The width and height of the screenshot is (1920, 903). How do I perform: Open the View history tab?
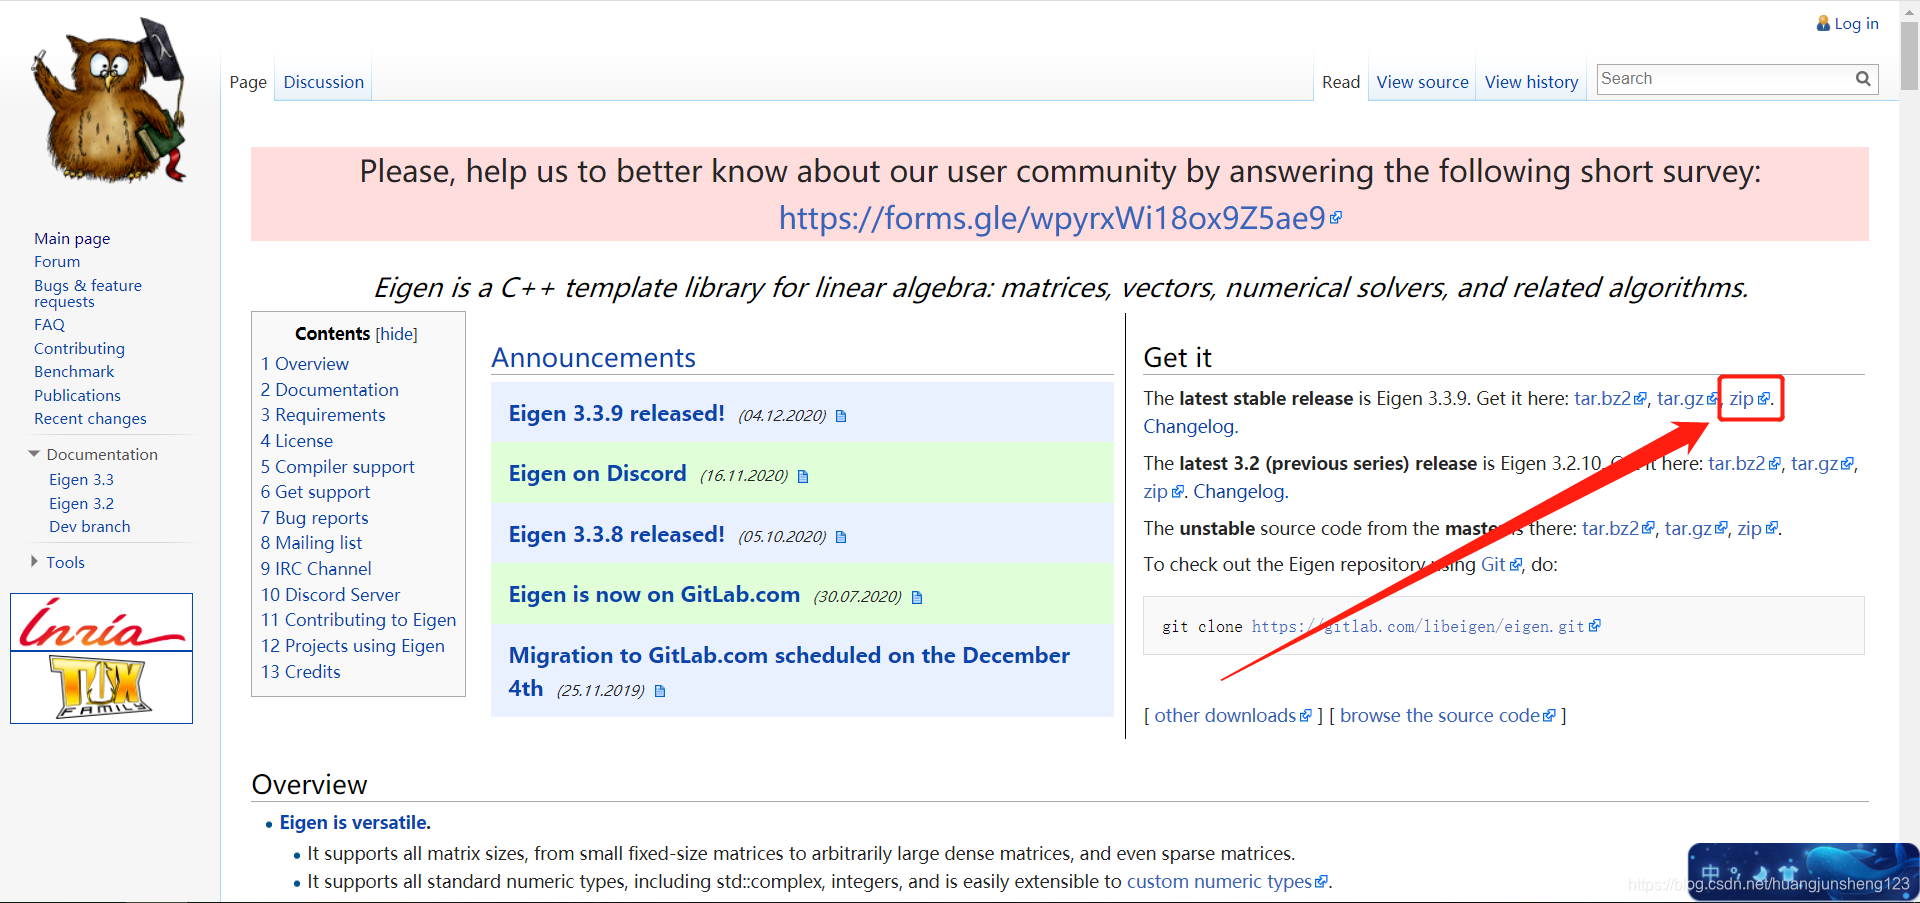1531,82
